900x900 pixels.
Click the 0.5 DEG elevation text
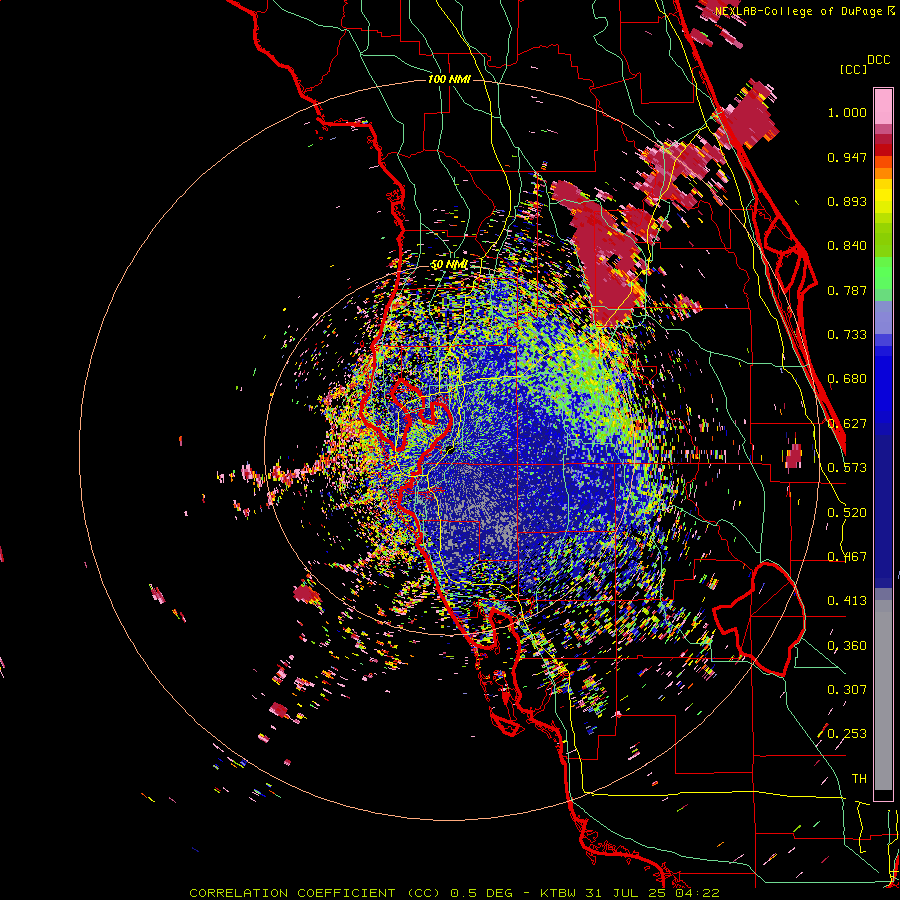pyautogui.click(x=482, y=893)
